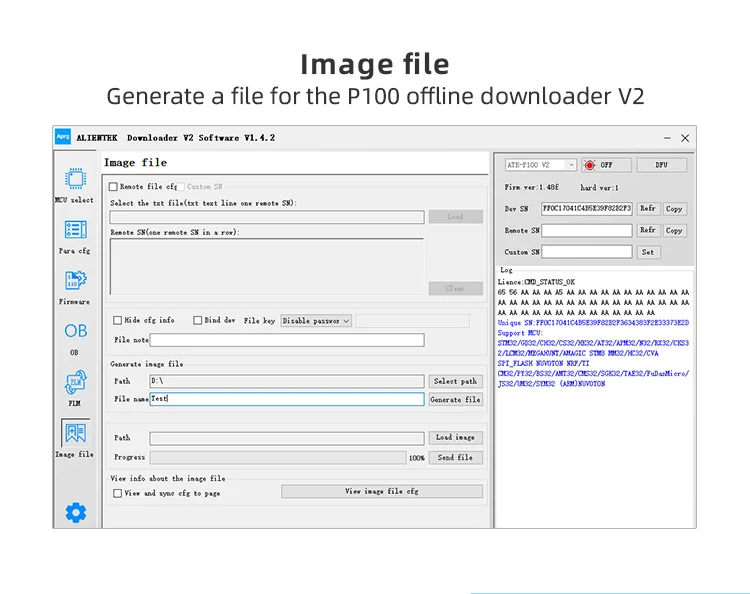750x594 pixels.
Task: Click the File note input field
Action: pos(287,340)
